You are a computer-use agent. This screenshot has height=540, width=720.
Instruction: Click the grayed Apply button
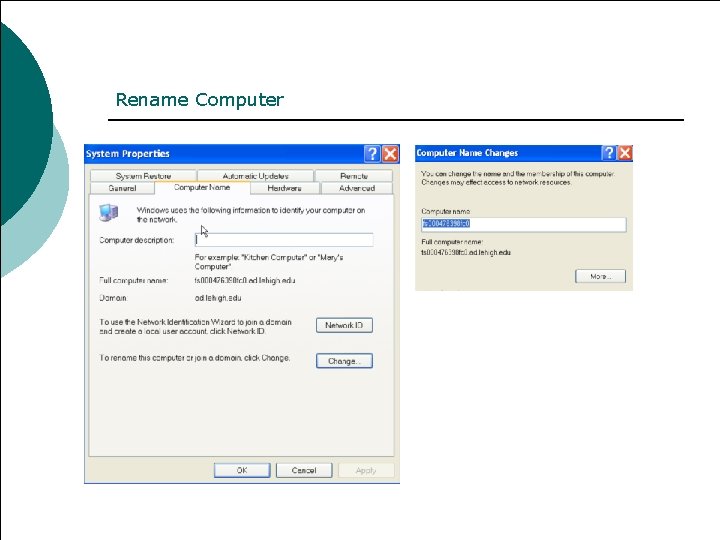tap(366, 470)
